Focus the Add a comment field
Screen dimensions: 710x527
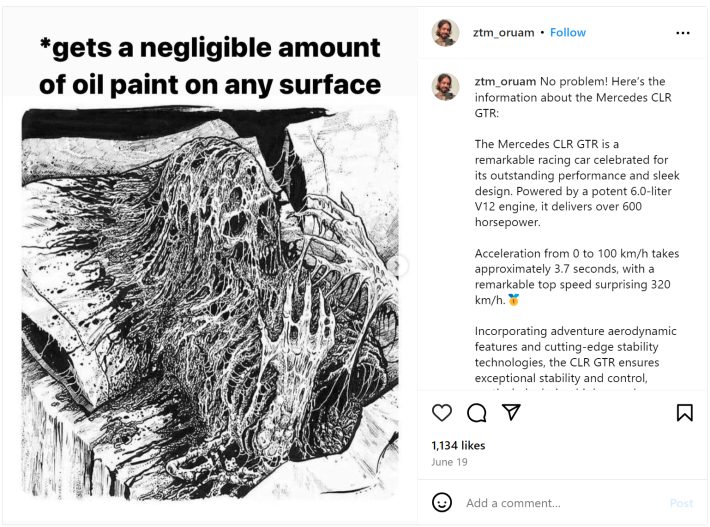pos(560,503)
